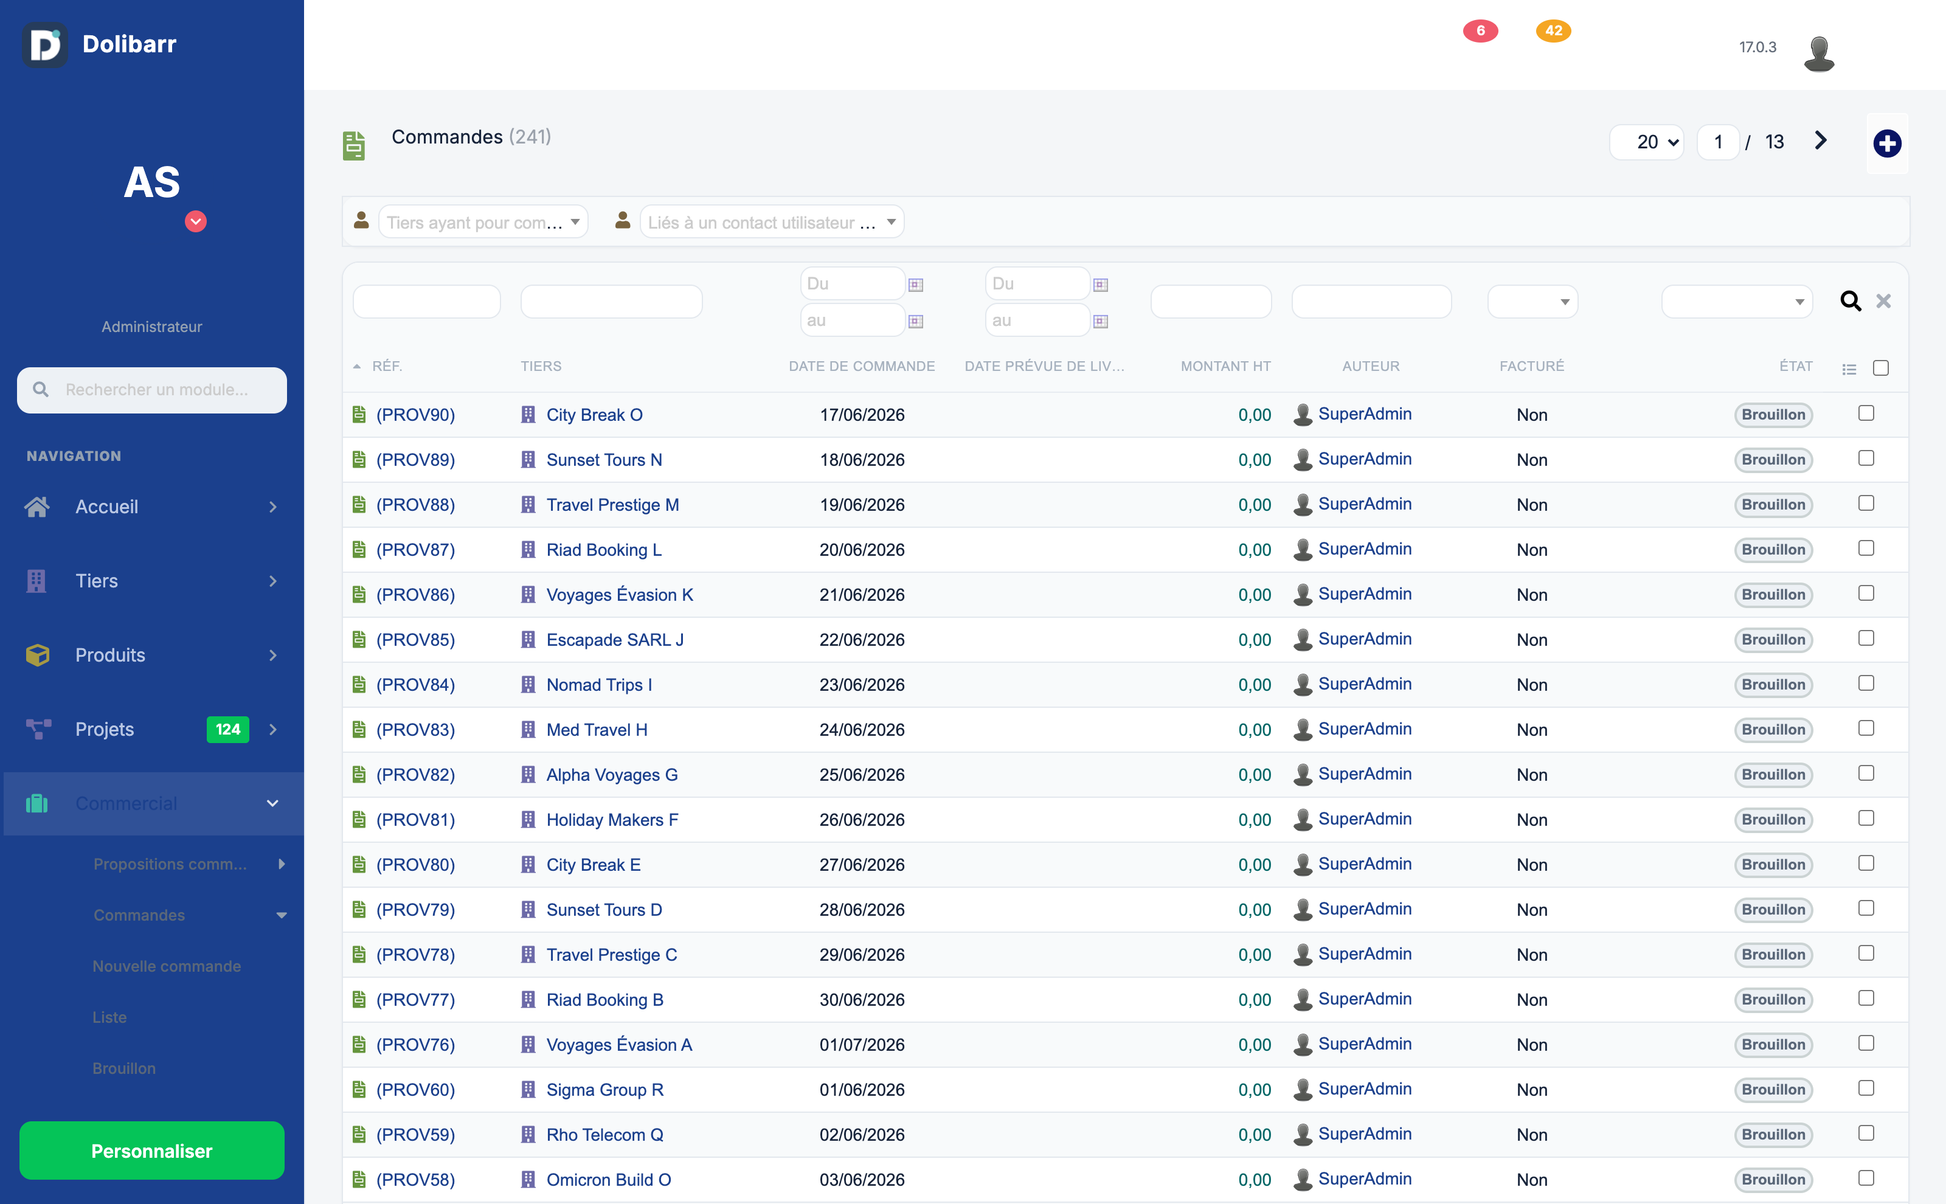
Task: Expand the Produits menu chevron
Action: 273,655
